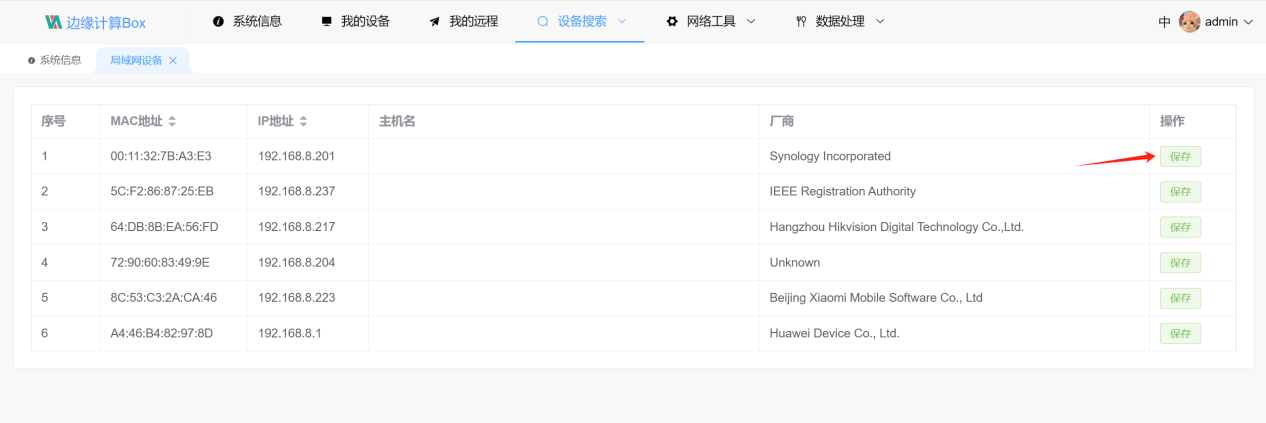Open the 我的设备 menu item
The image size is (1266, 423).
pyautogui.click(x=356, y=21)
